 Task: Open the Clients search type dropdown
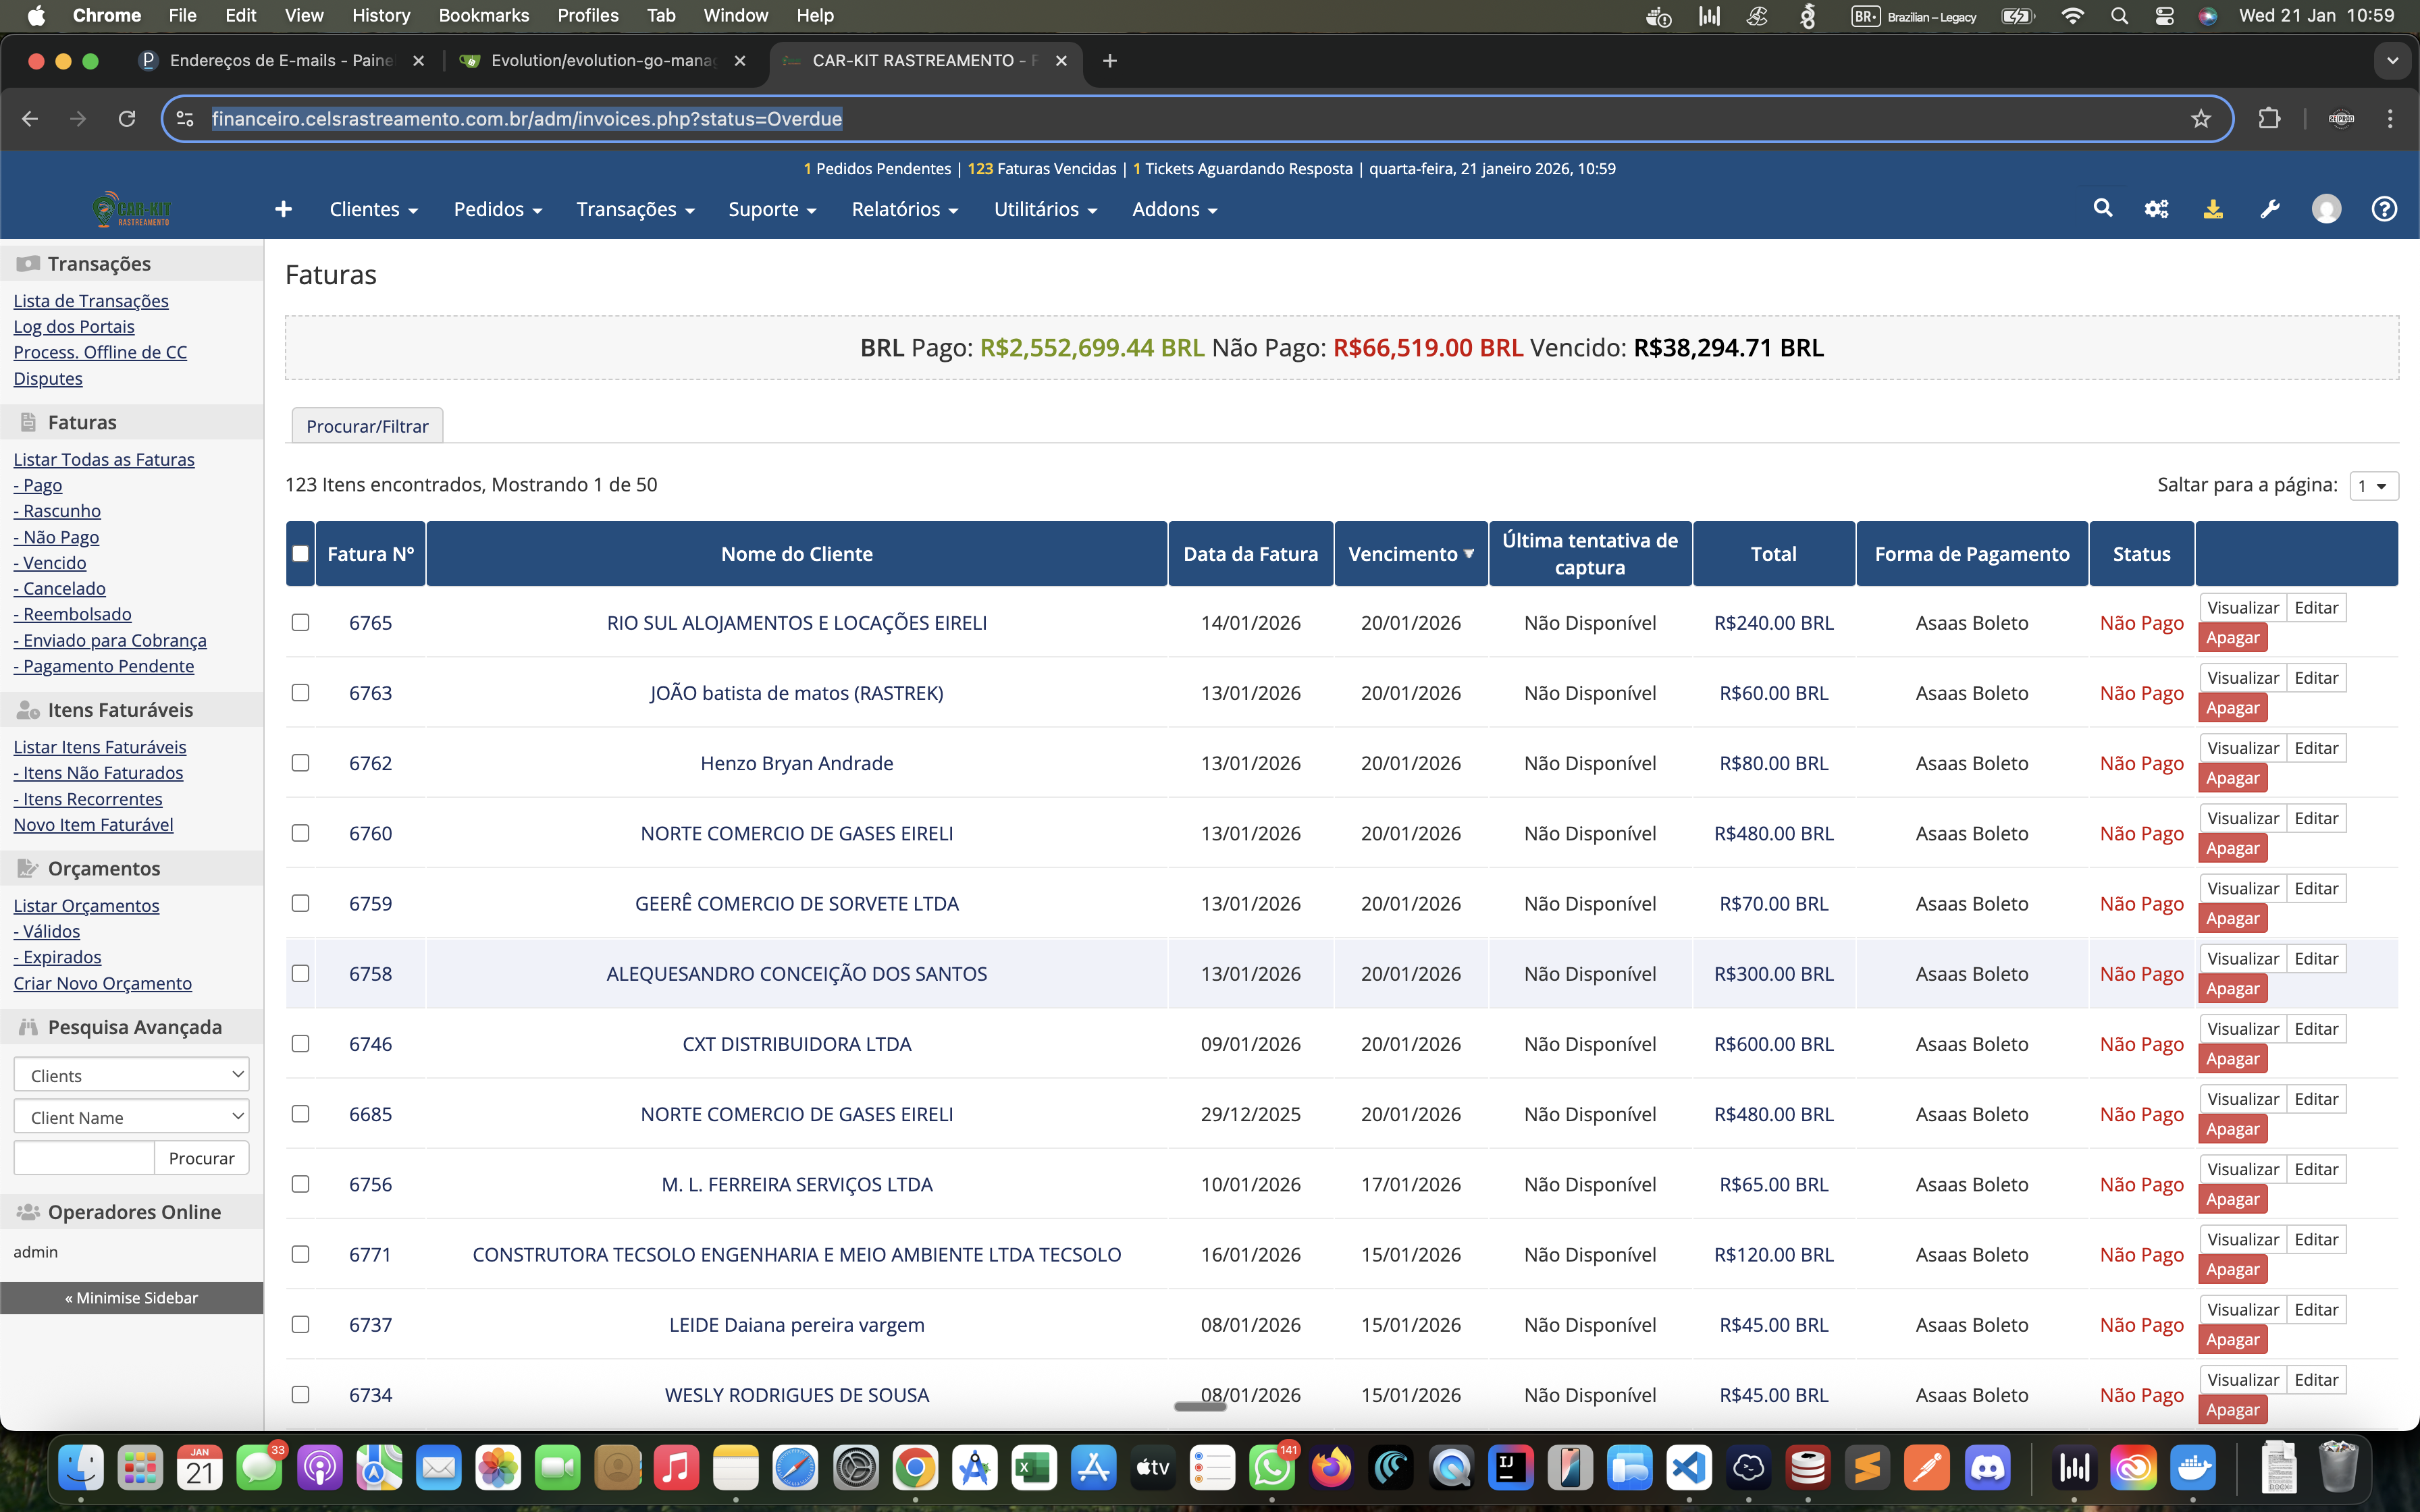coord(131,1075)
